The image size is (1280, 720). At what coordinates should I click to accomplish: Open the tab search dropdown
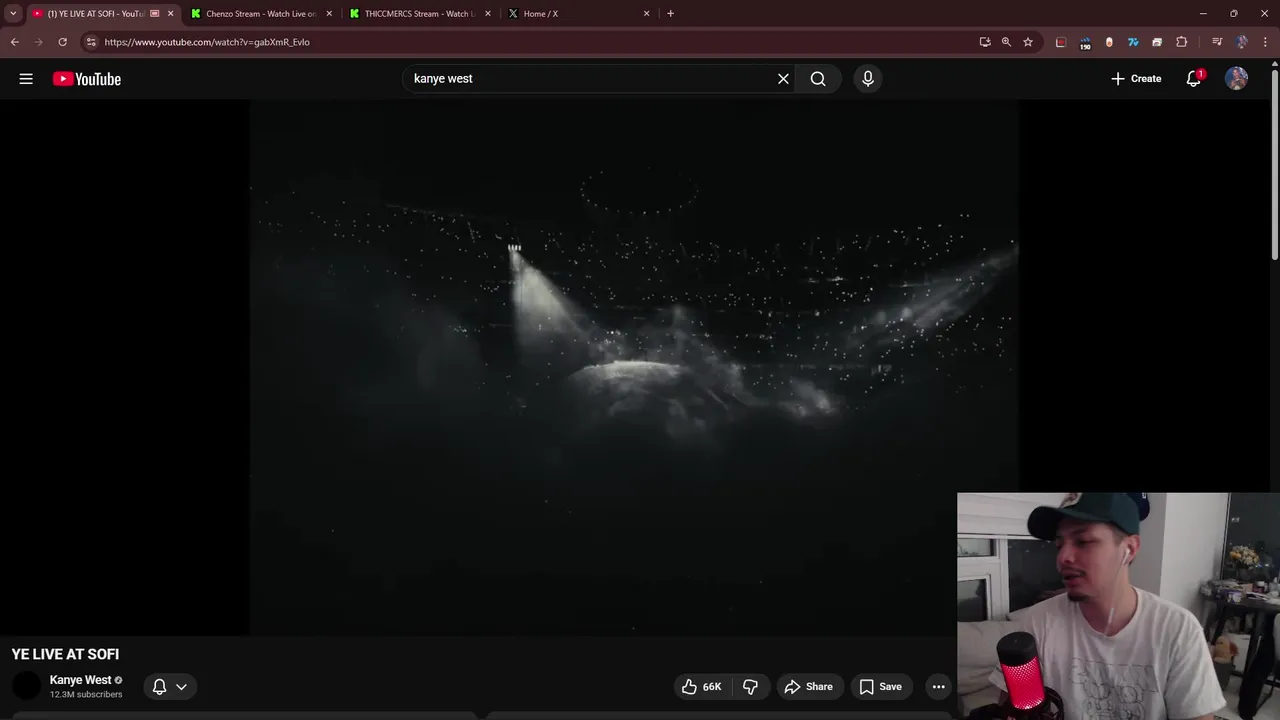(x=13, y=14)
